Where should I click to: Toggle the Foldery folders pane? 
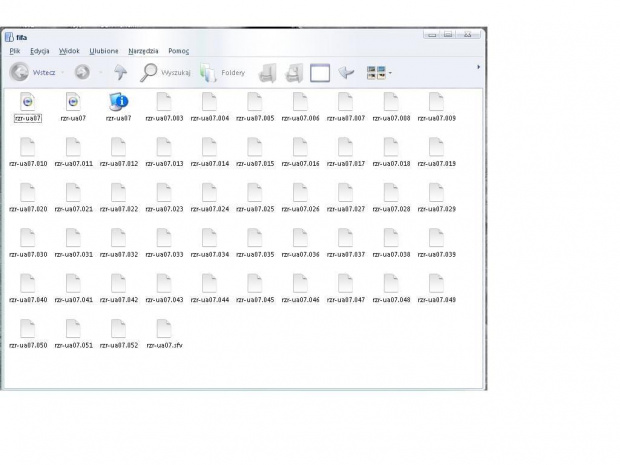[222, 72]
